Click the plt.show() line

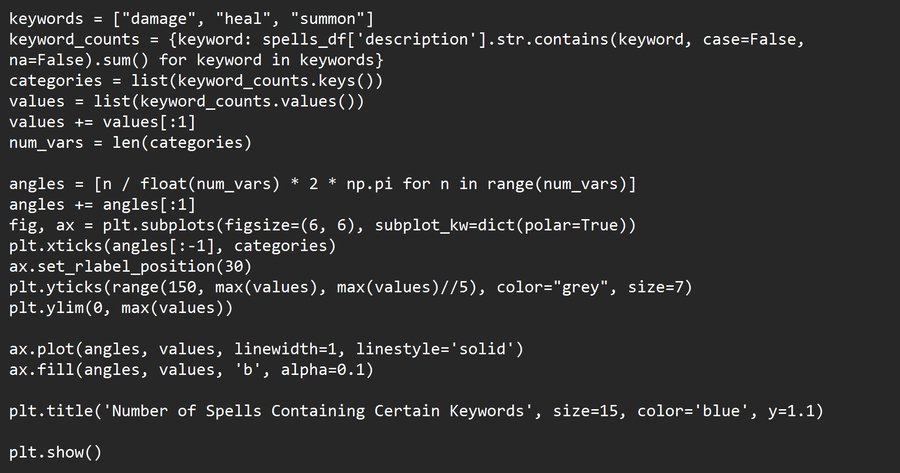pyautogui.click(x=56, y=453)
